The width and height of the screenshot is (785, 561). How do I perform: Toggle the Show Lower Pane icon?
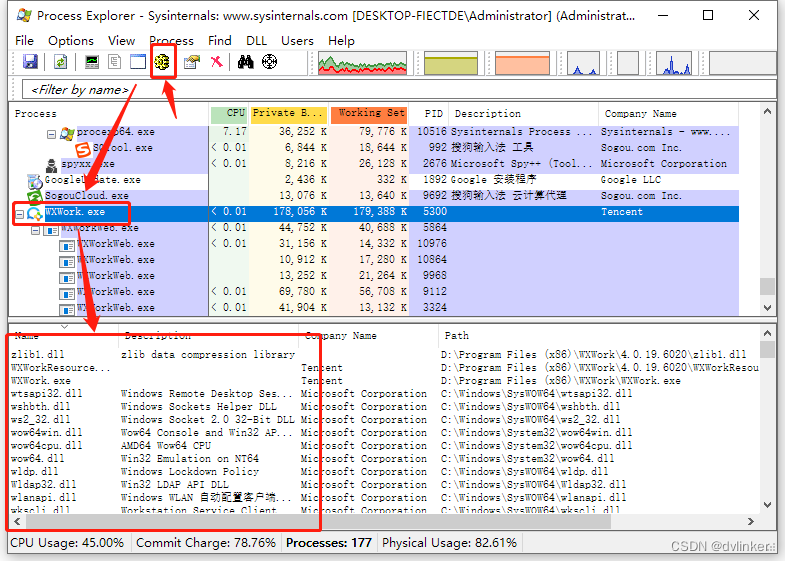[138, 62]
